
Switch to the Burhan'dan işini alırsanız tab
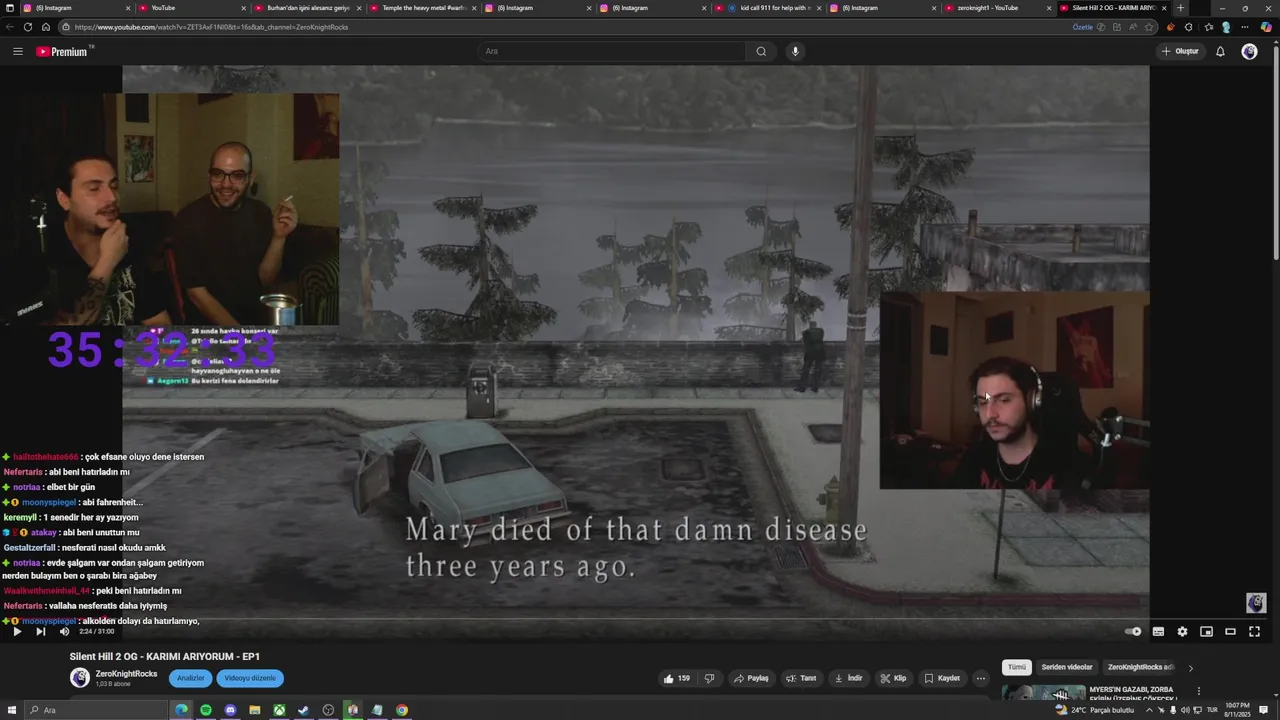(308, 8)
